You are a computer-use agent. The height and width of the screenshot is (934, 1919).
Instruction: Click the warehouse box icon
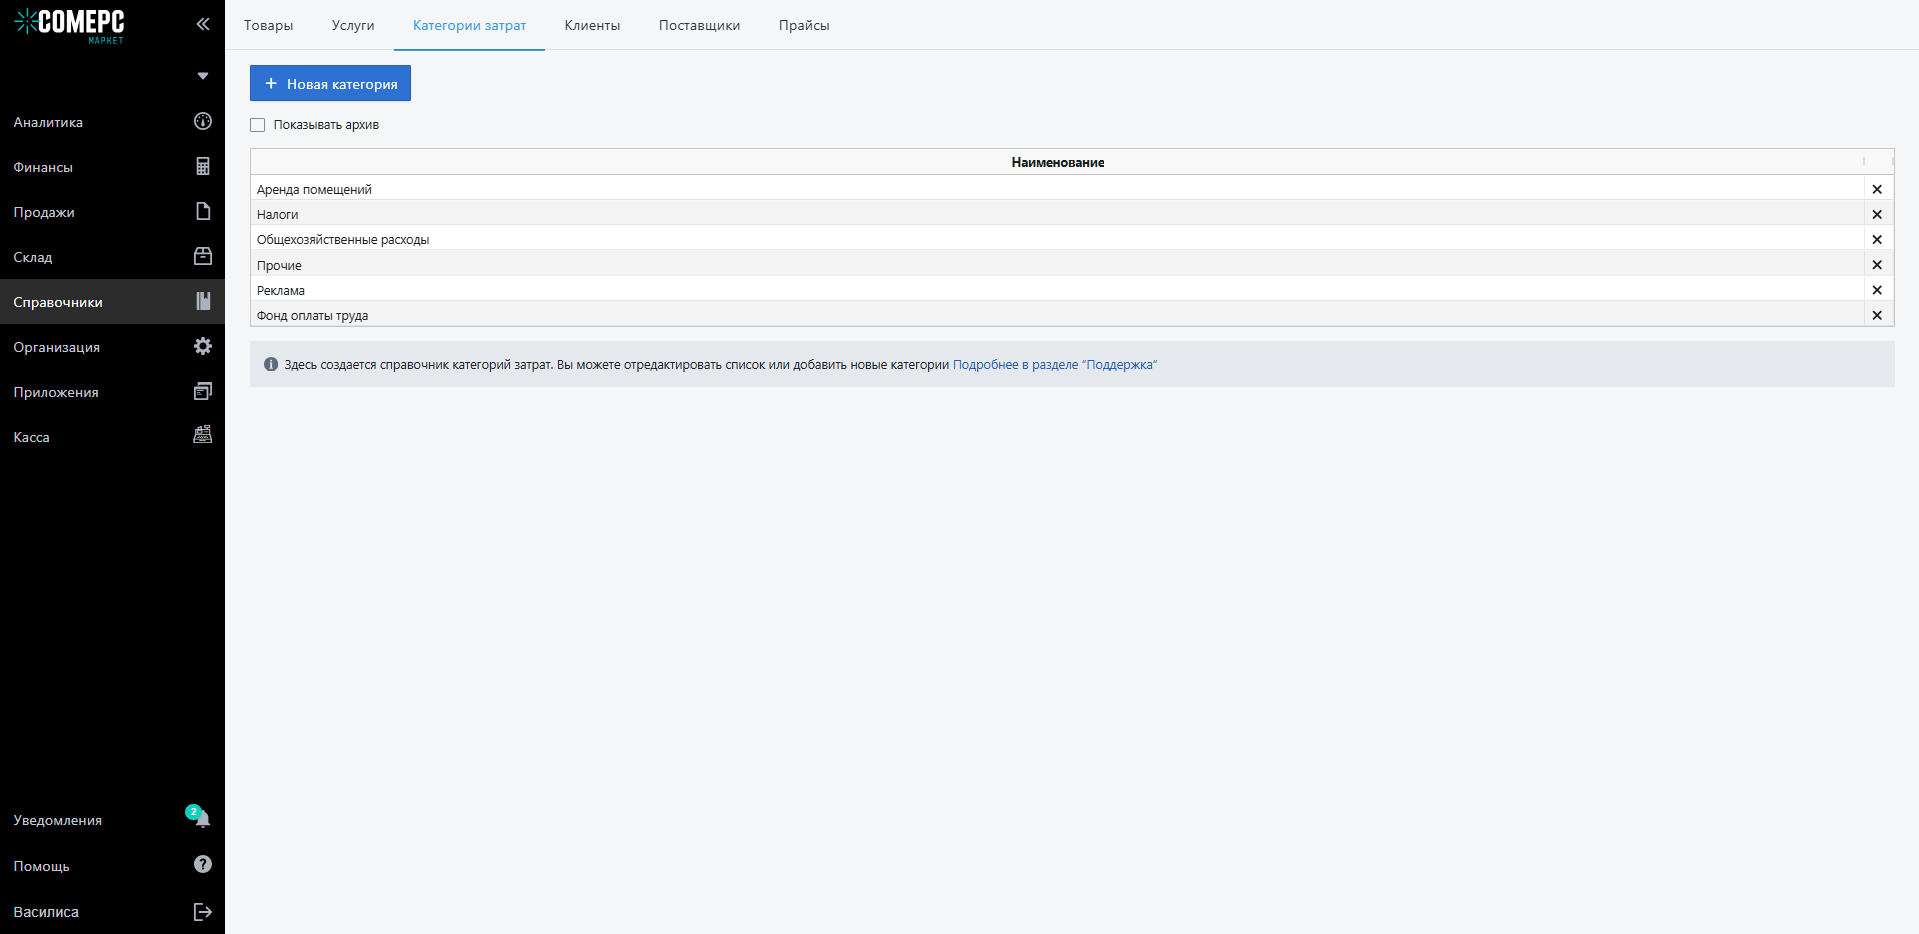(202, 256)
